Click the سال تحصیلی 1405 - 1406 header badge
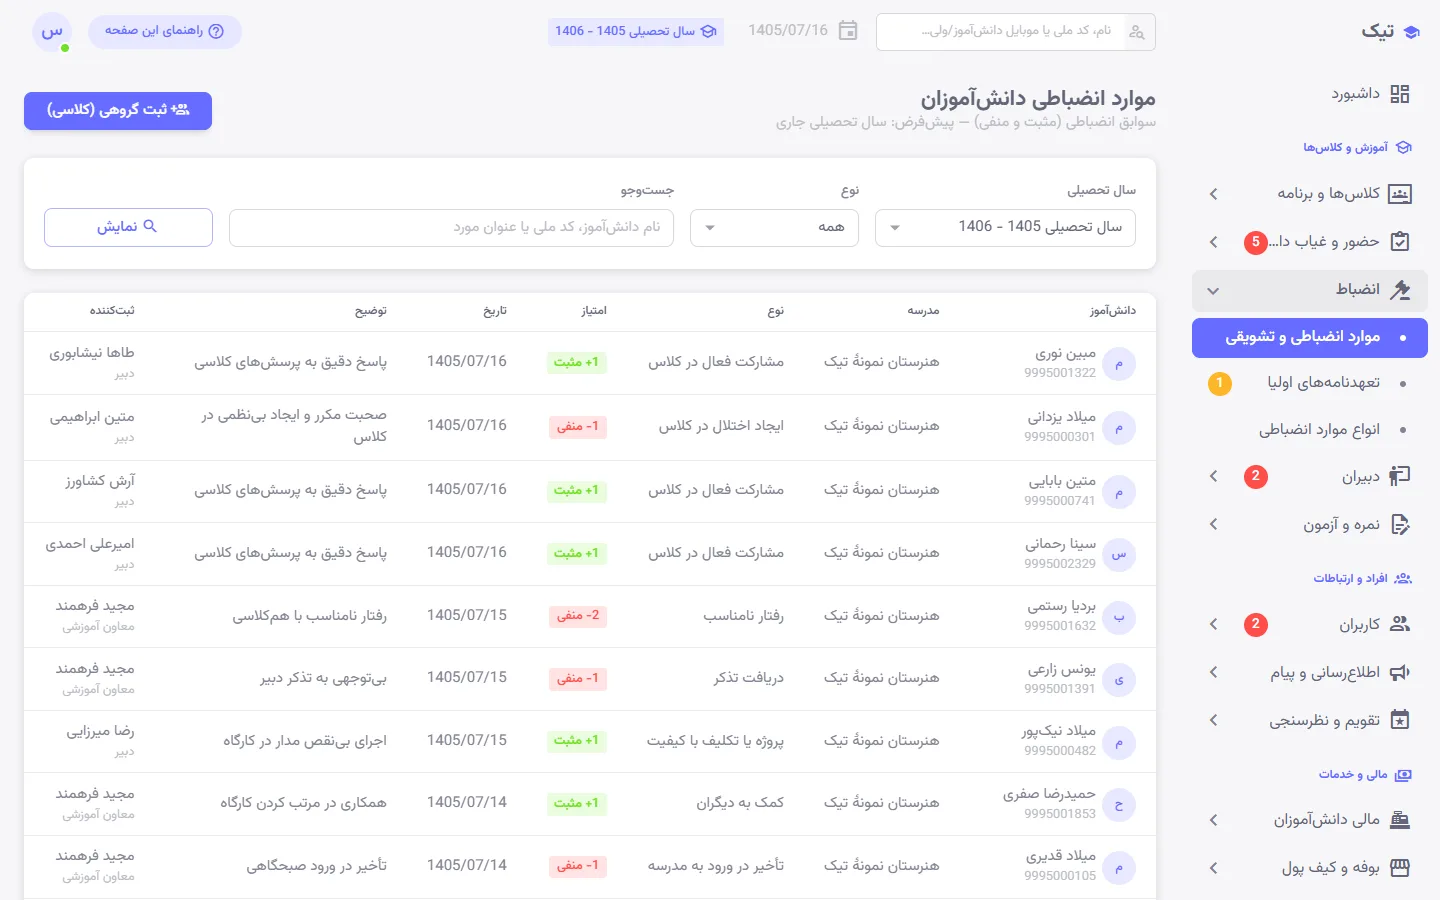Viewport: 1440px width, 900px height. [x=636, y=32]
